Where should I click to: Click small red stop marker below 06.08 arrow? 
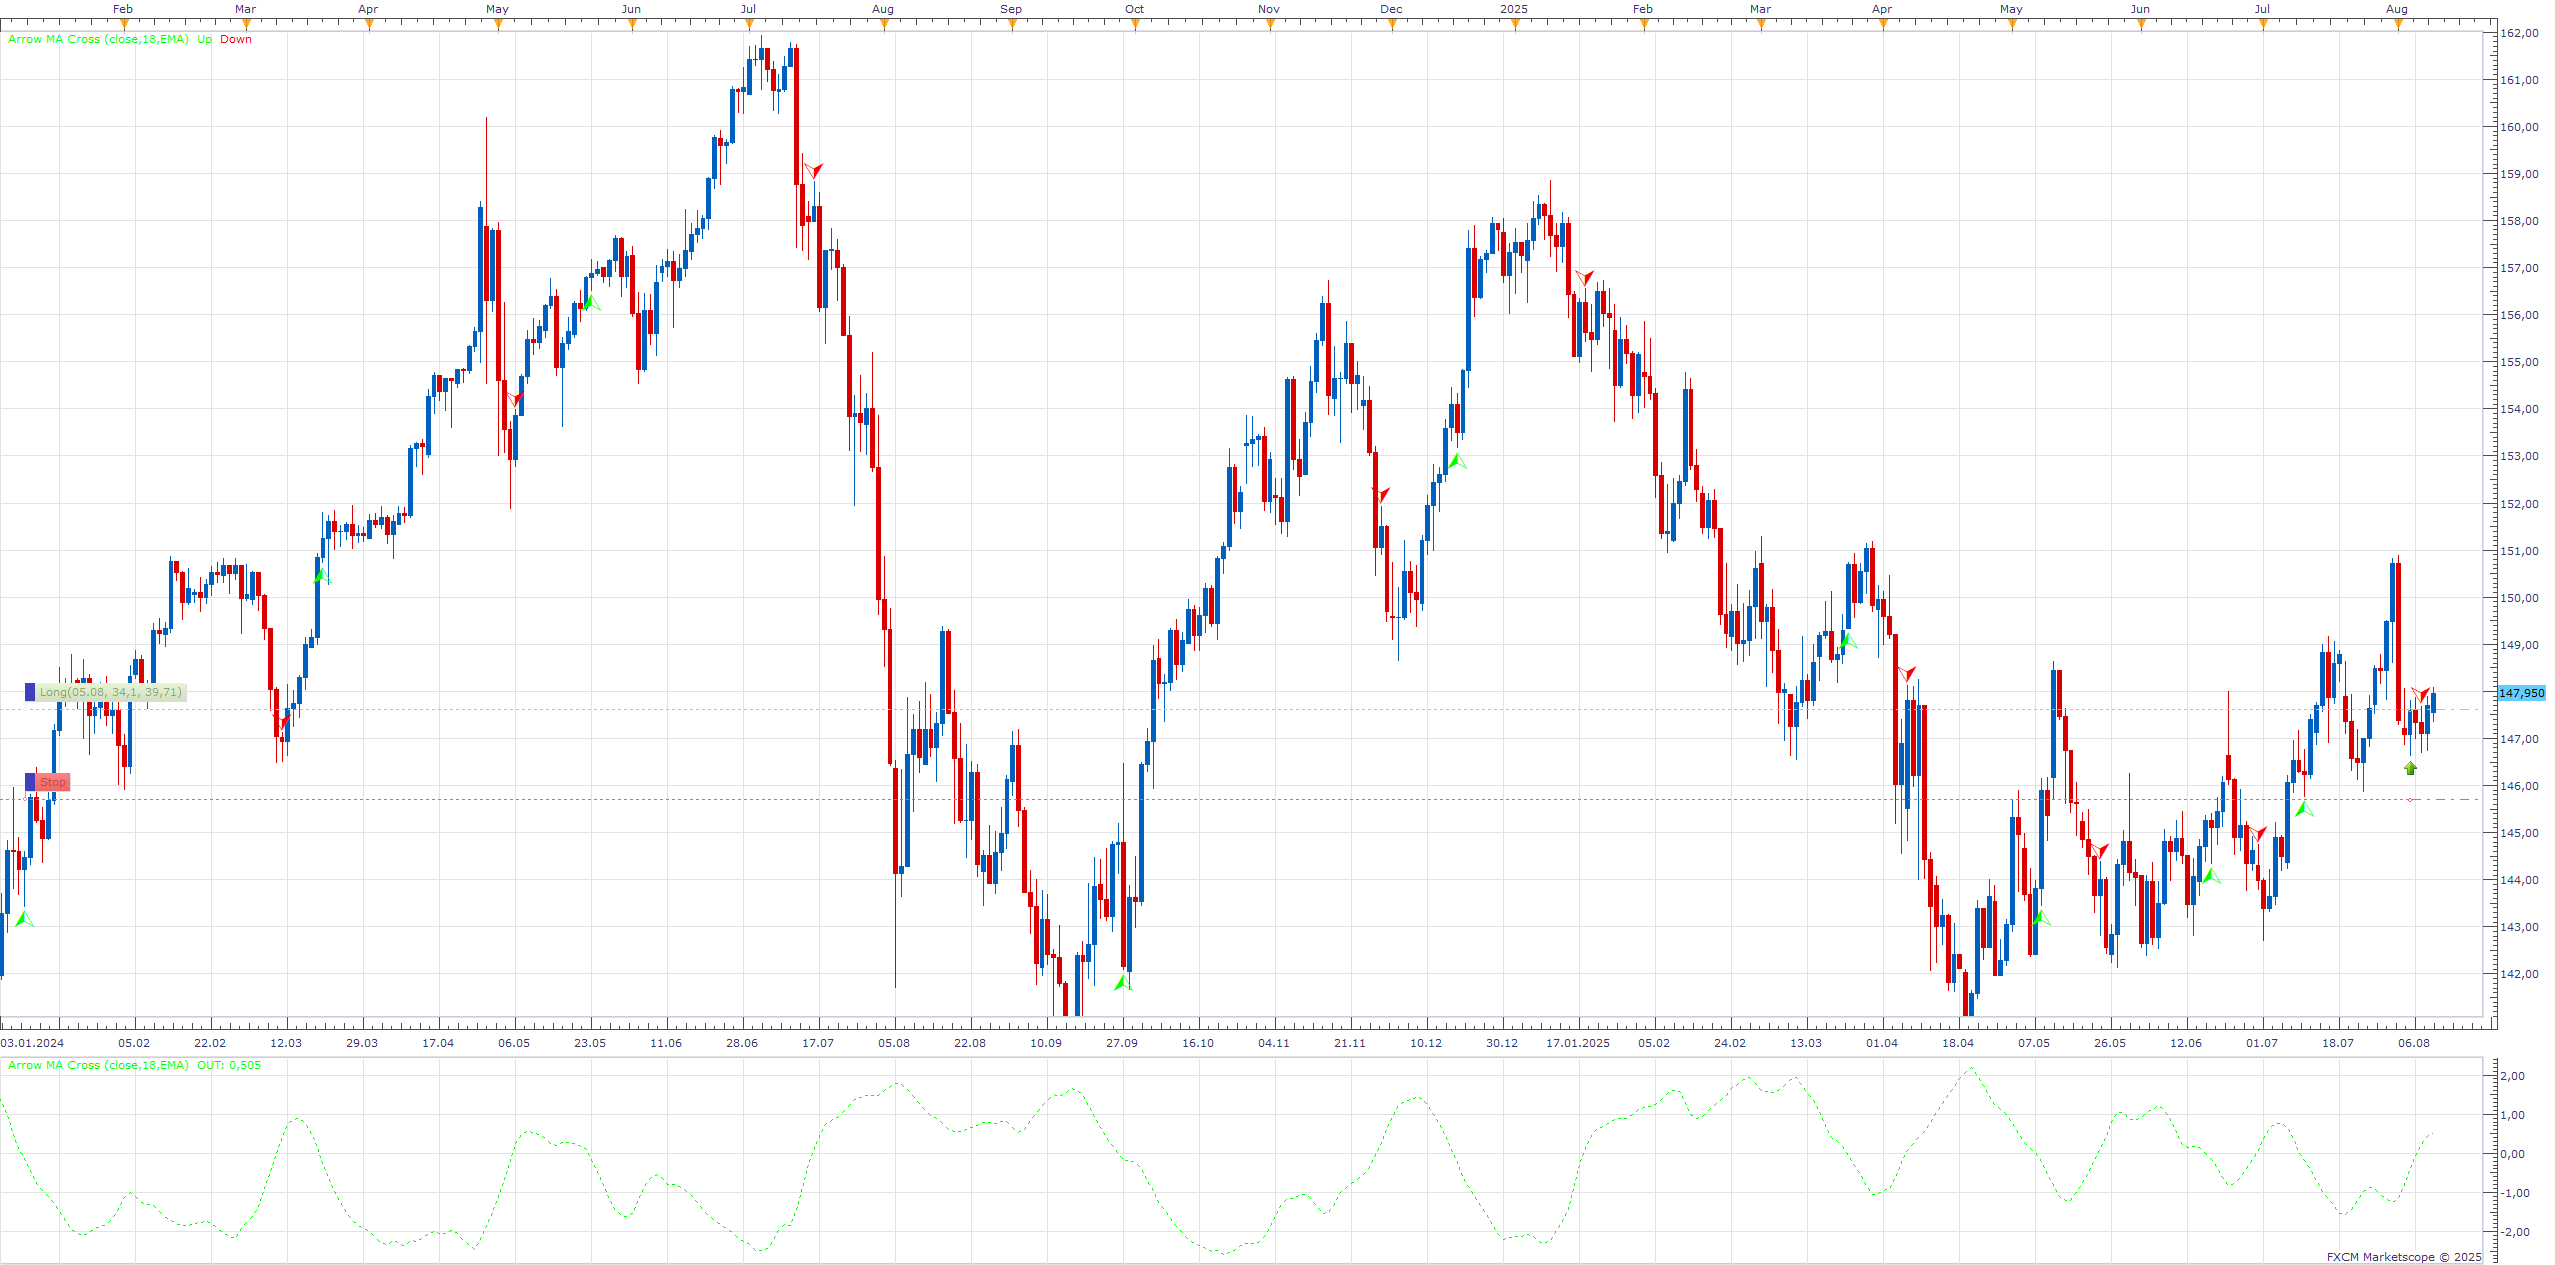click(x=2410, y=799)
